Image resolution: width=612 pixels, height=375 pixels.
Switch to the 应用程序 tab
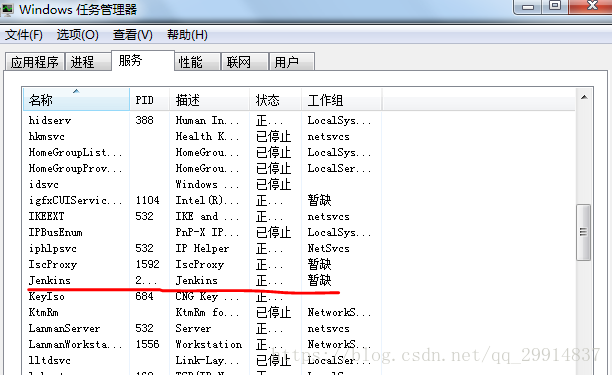[x=35, y=62]
